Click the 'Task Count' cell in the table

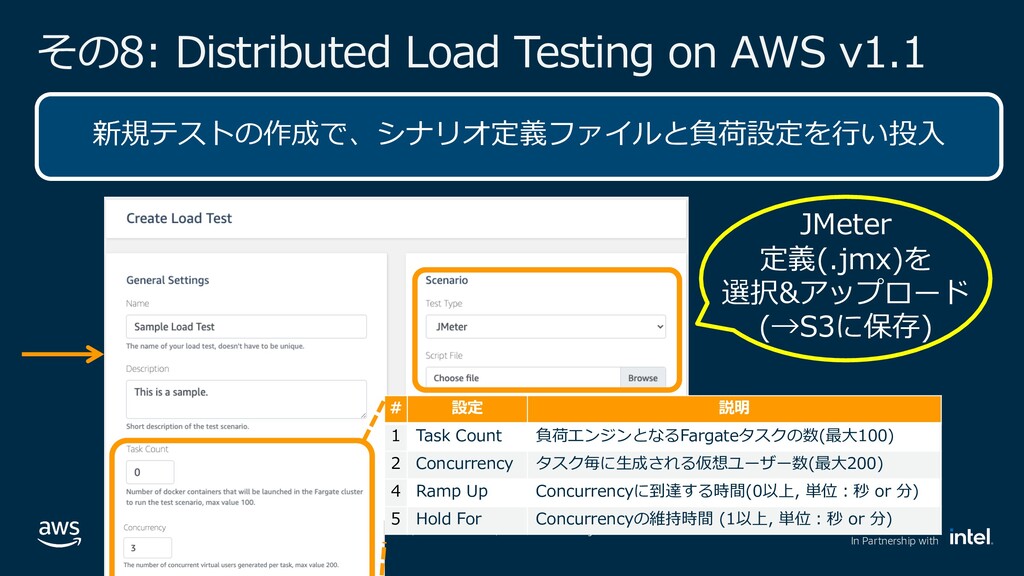467,436
